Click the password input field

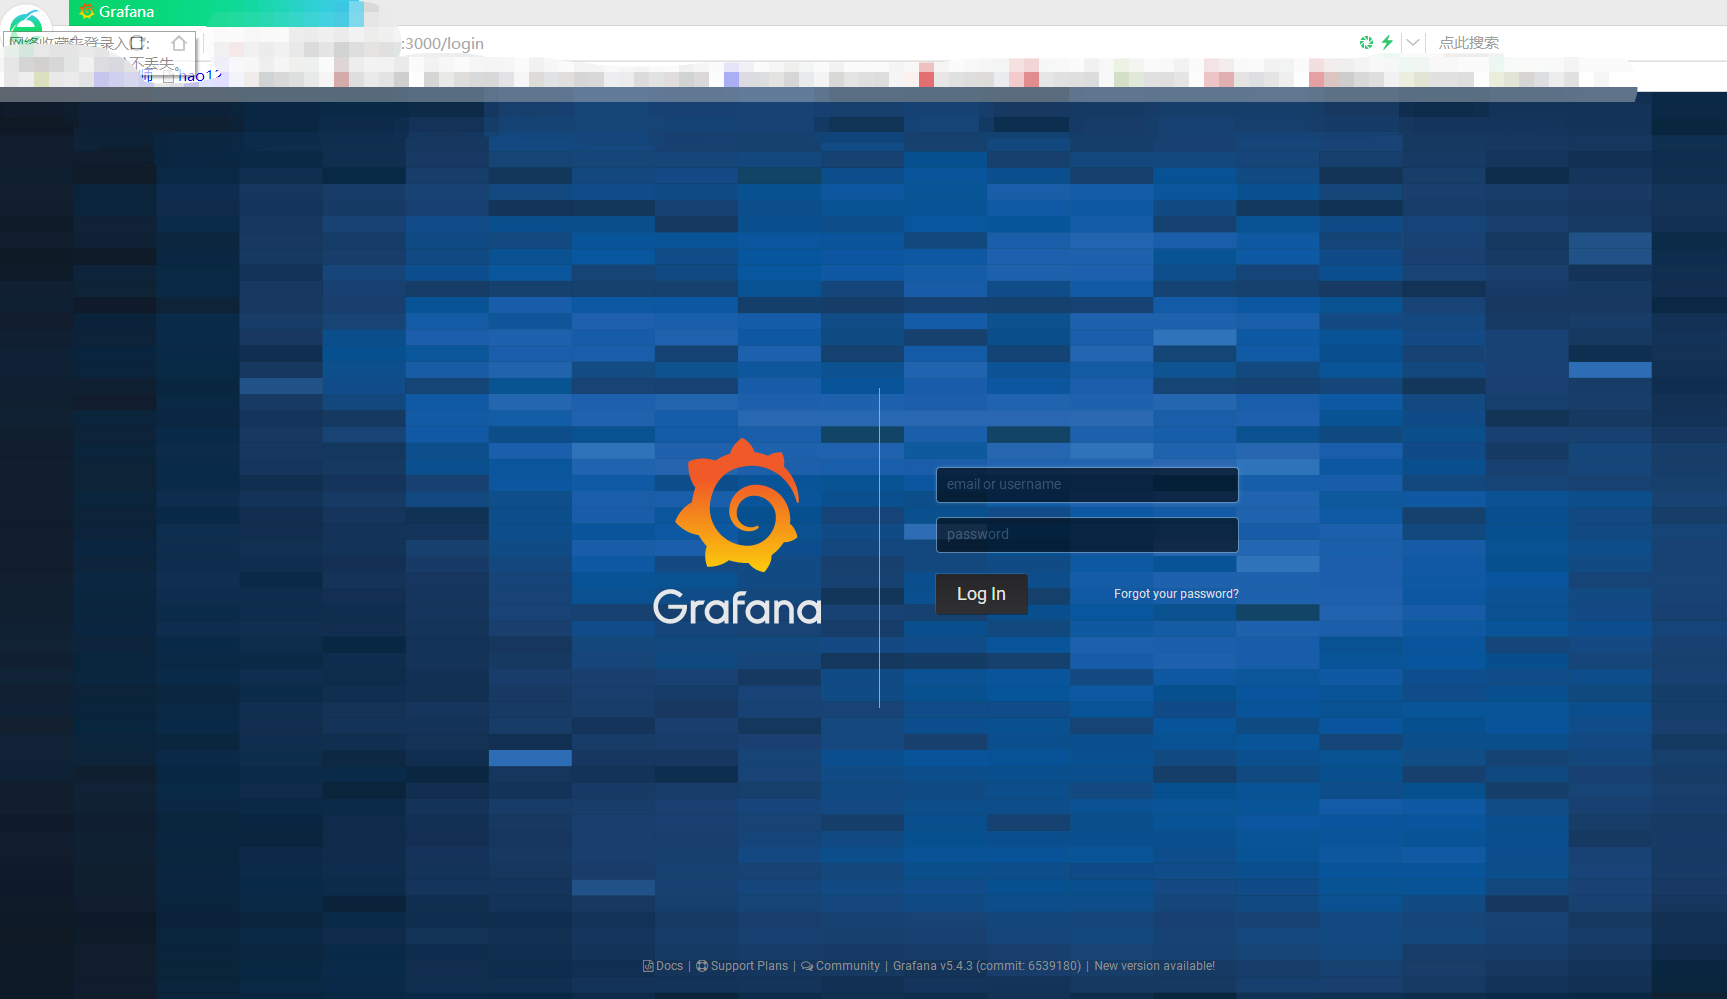(x=1087, y=535)
